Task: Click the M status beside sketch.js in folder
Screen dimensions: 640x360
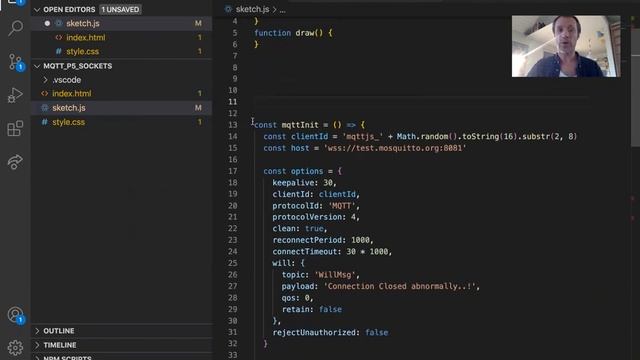Action: click(x=198, y=108)
